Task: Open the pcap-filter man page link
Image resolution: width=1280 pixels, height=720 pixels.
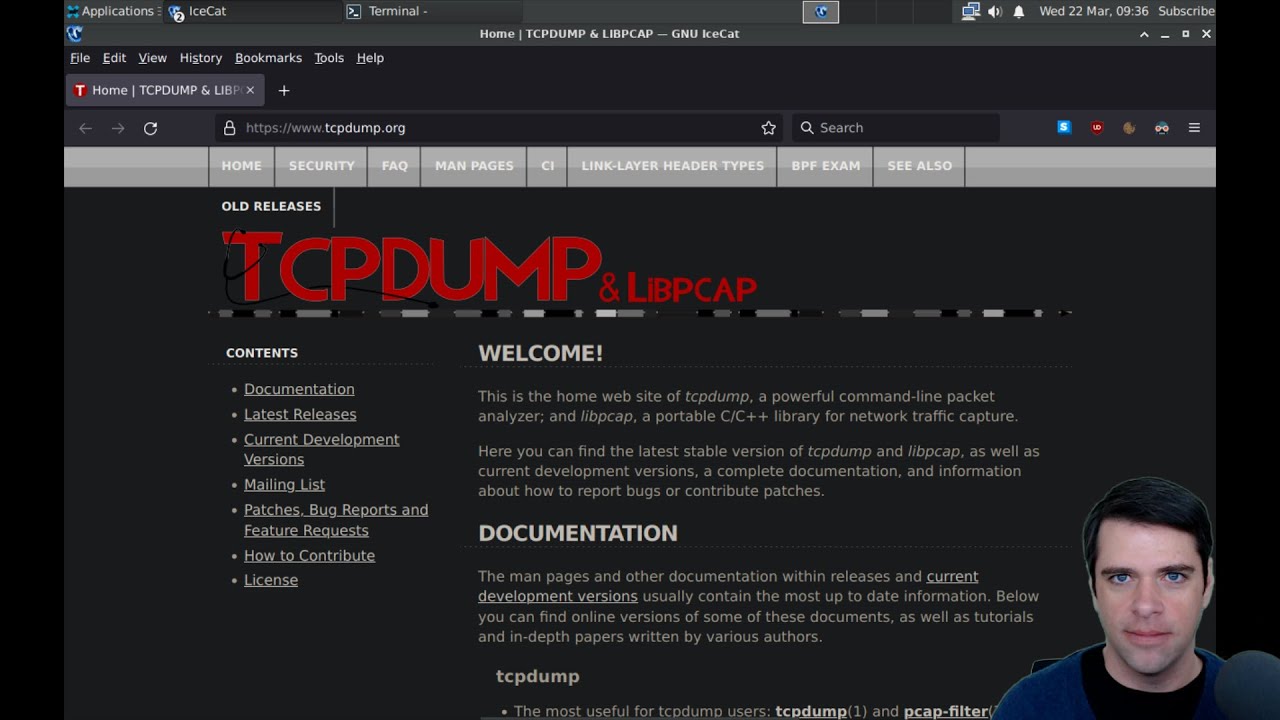Action: [946, 711]
